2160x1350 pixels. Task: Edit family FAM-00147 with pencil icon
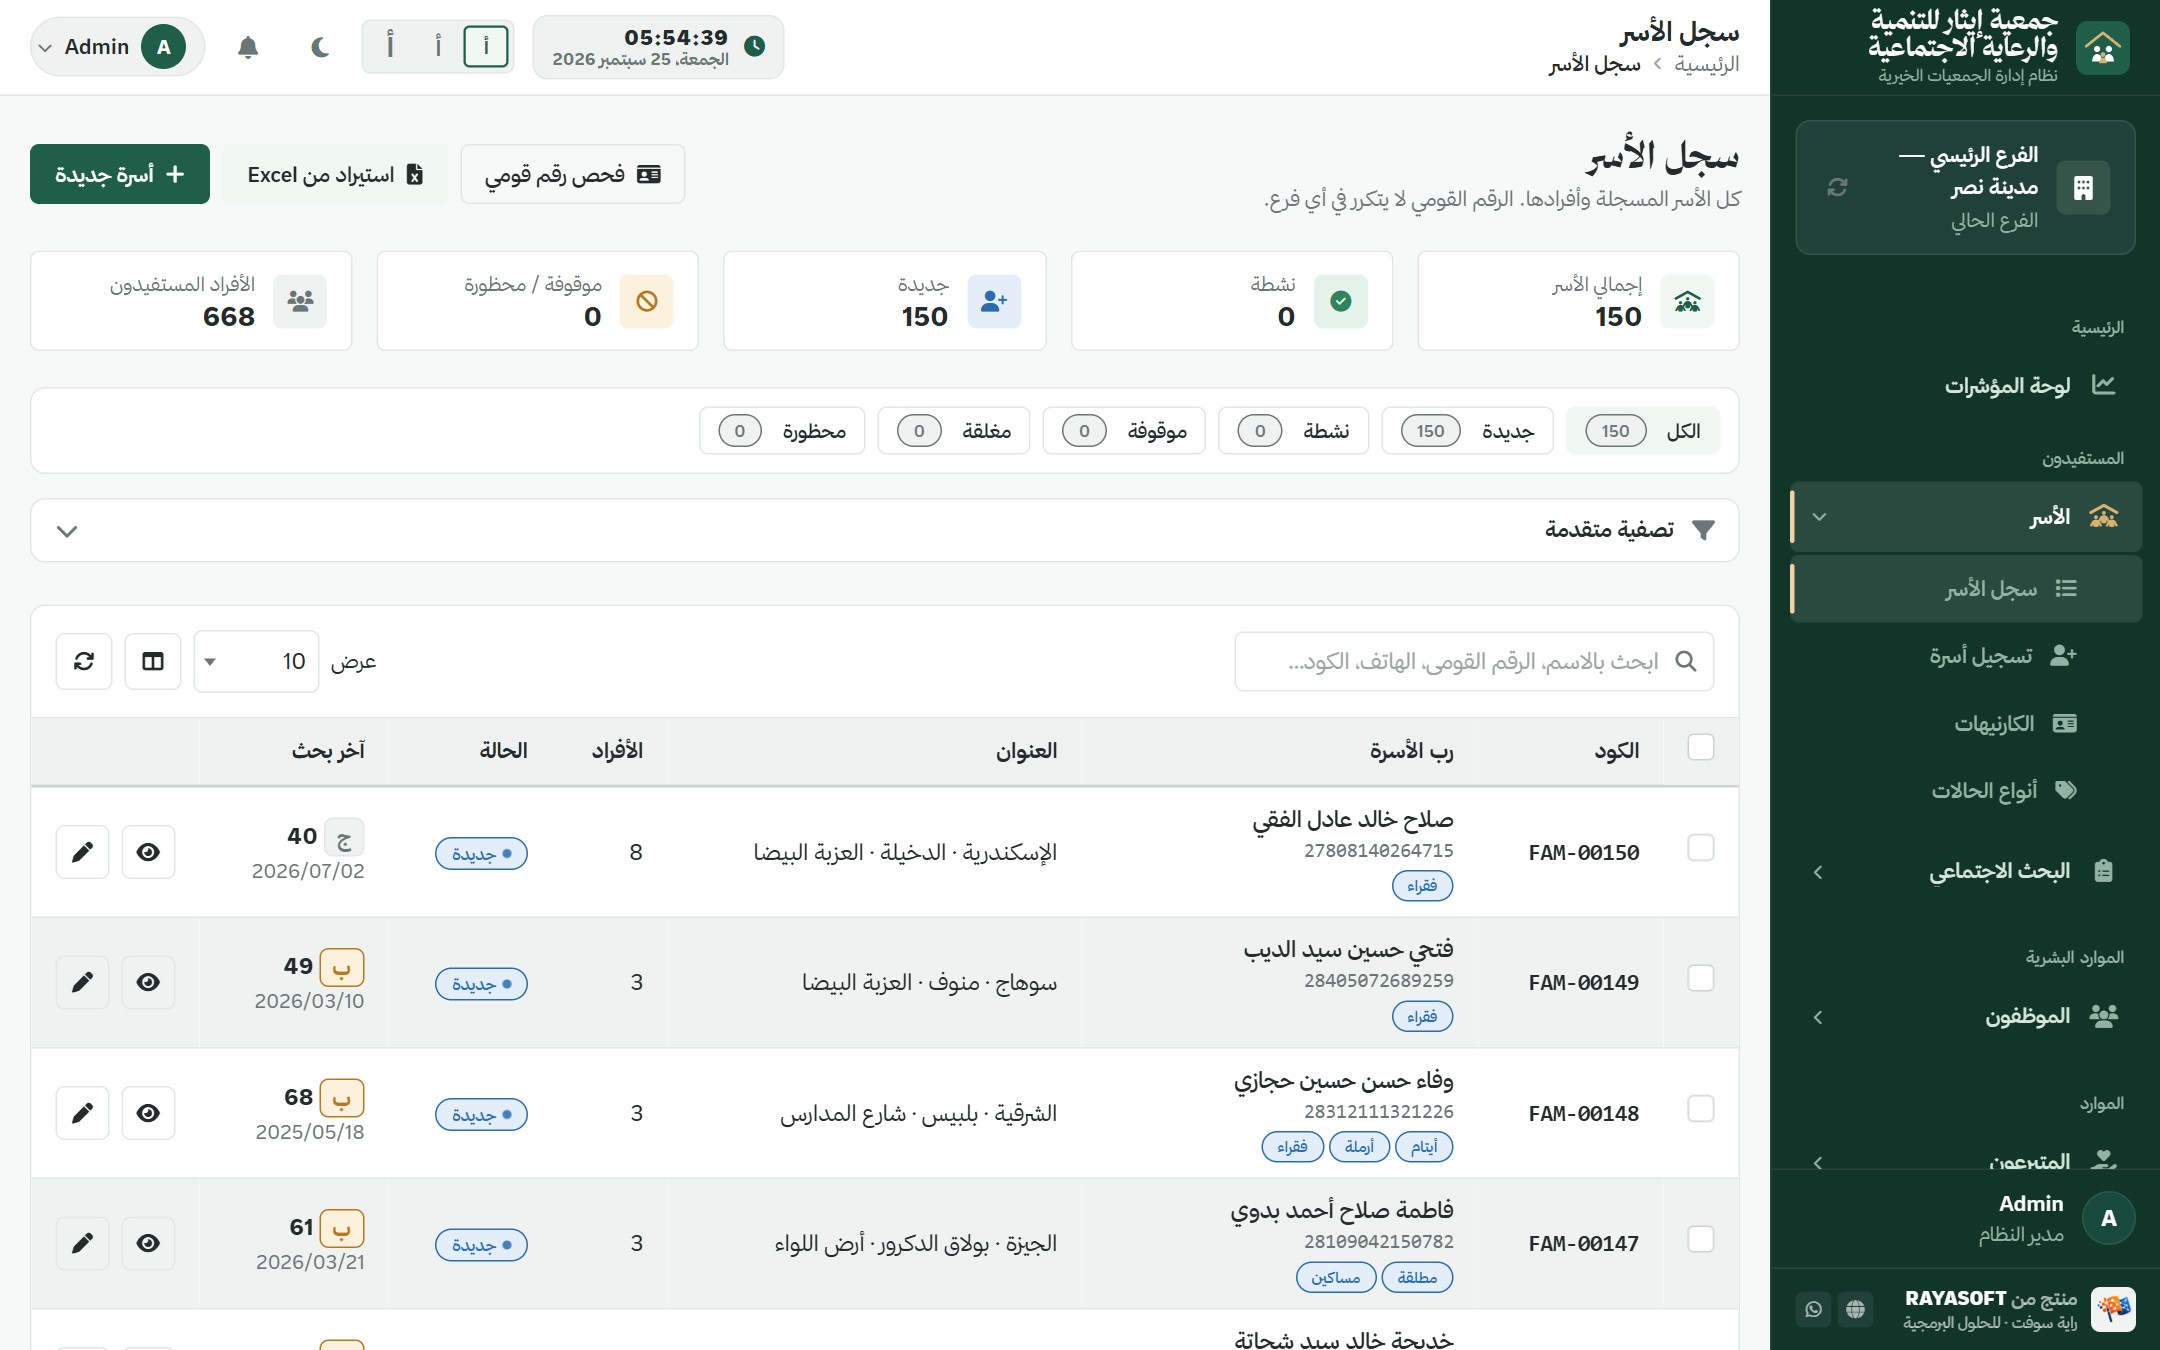point(82,1243)
